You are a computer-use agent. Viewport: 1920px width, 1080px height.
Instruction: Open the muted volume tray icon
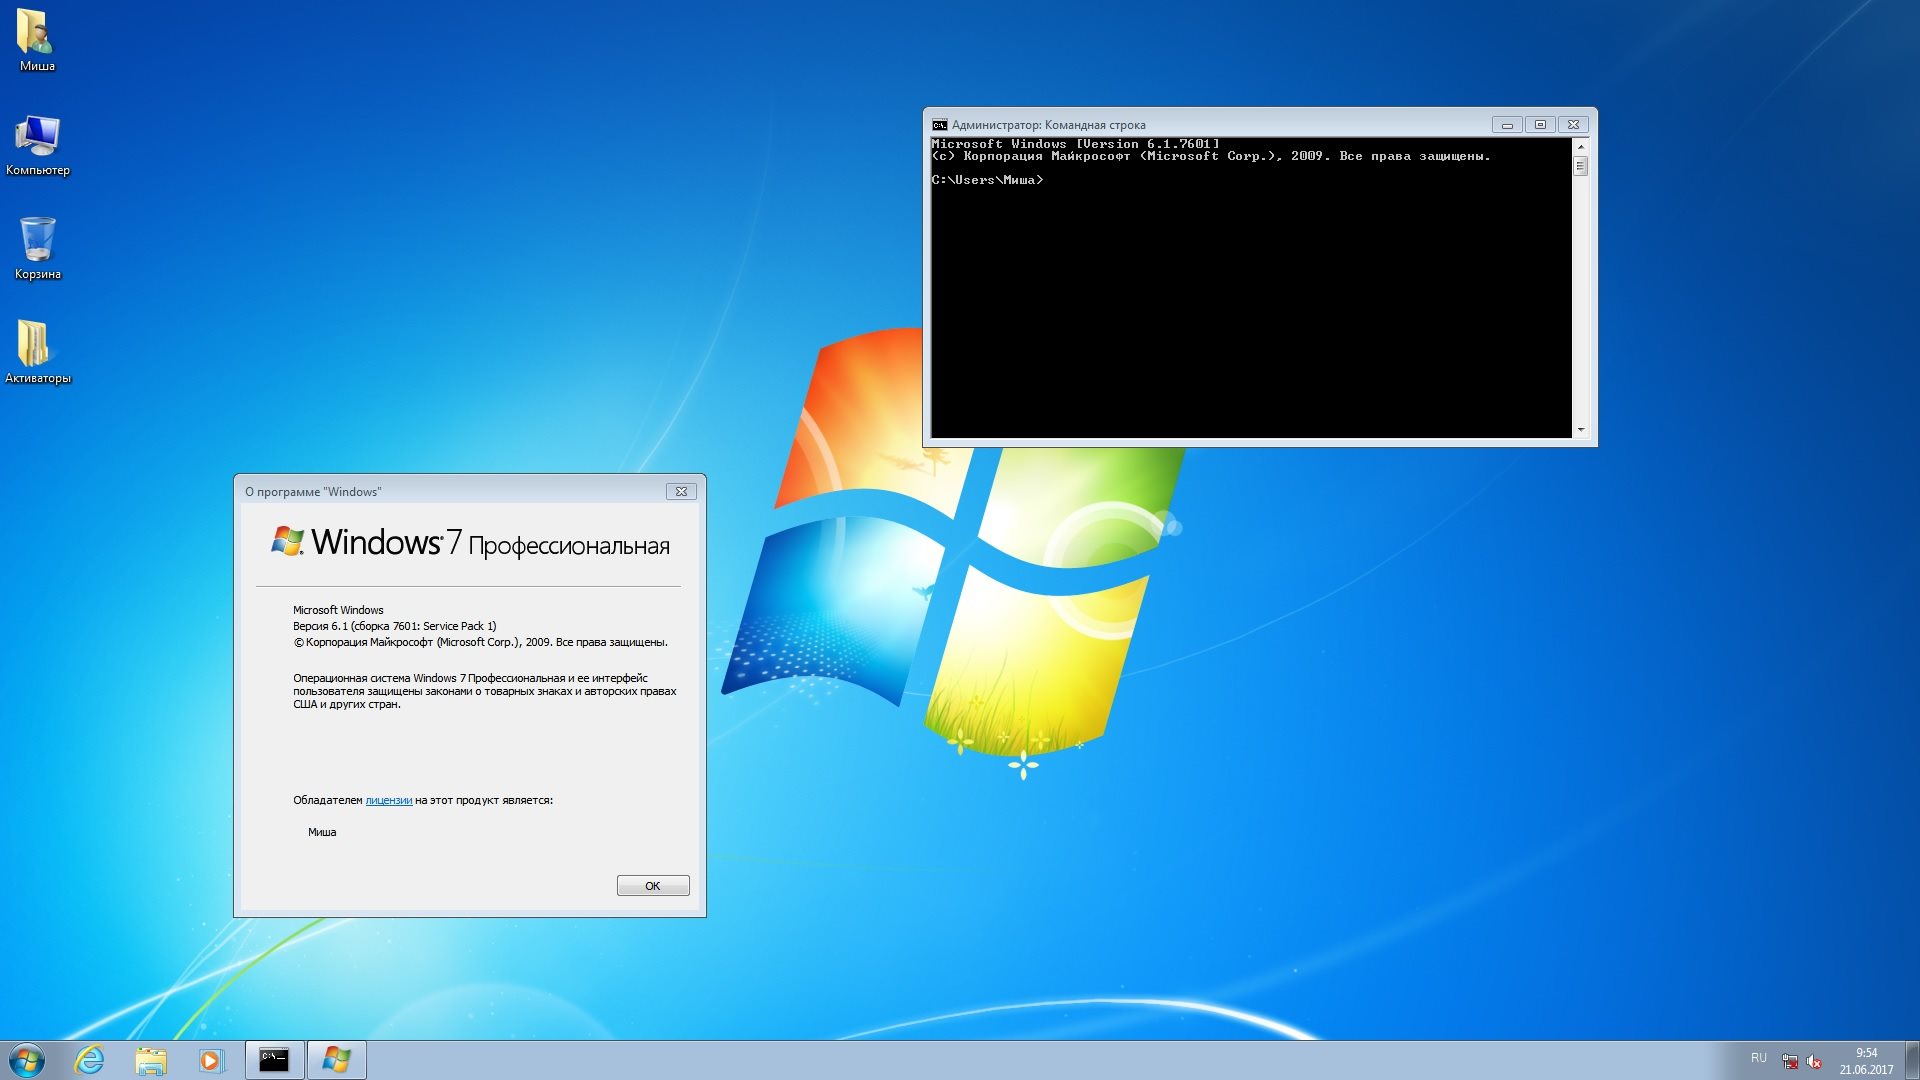click(x=1814, y=1061)
